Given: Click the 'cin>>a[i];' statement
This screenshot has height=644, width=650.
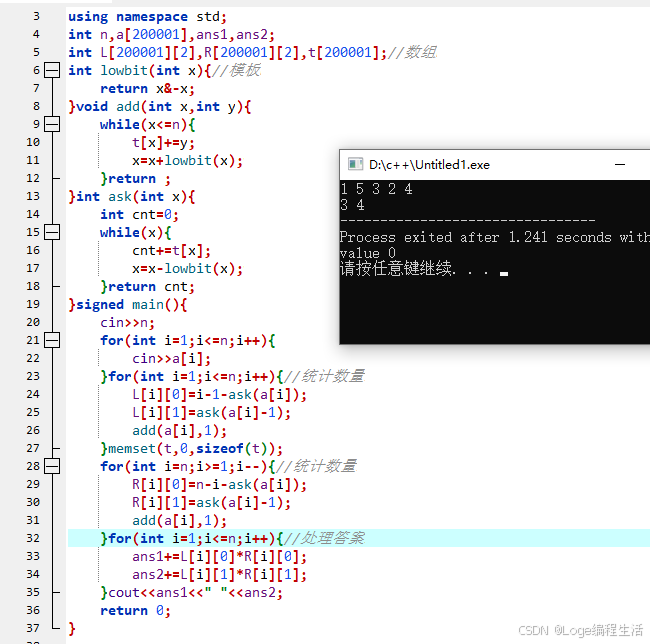Looking at the screenshot, I should click(x=171, y=358).
